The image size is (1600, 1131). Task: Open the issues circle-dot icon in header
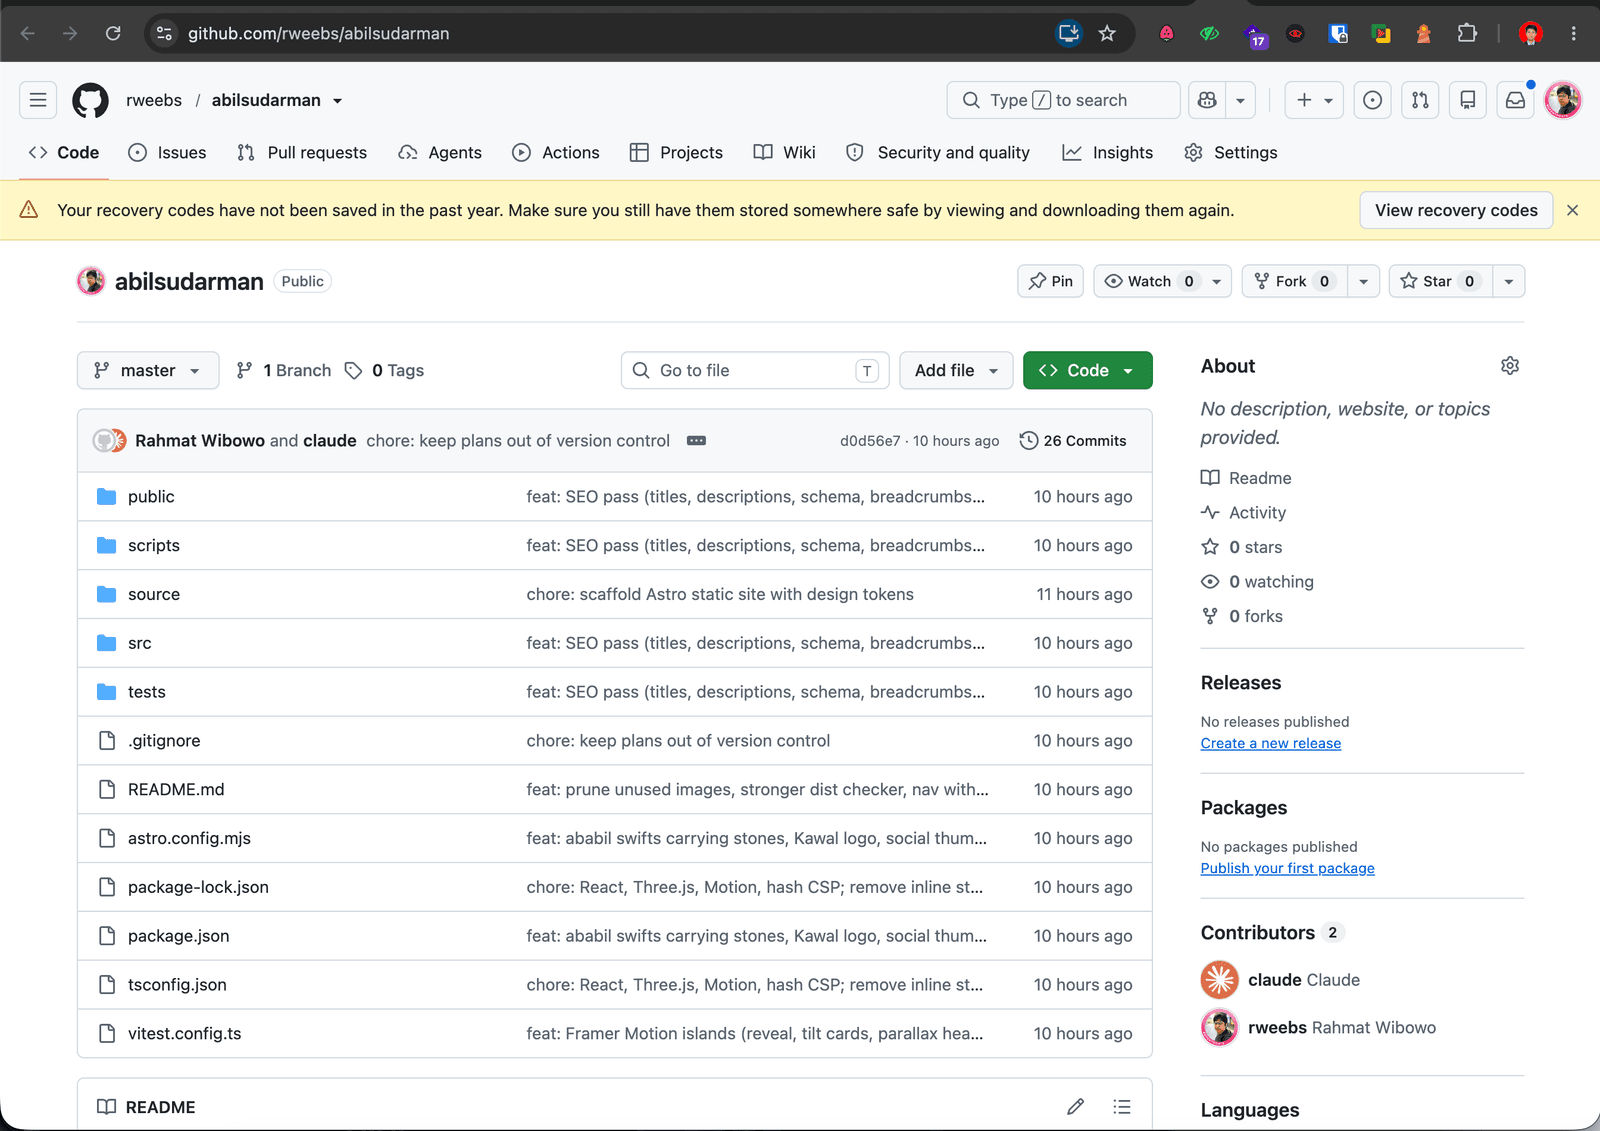(x=1373, y=100)
